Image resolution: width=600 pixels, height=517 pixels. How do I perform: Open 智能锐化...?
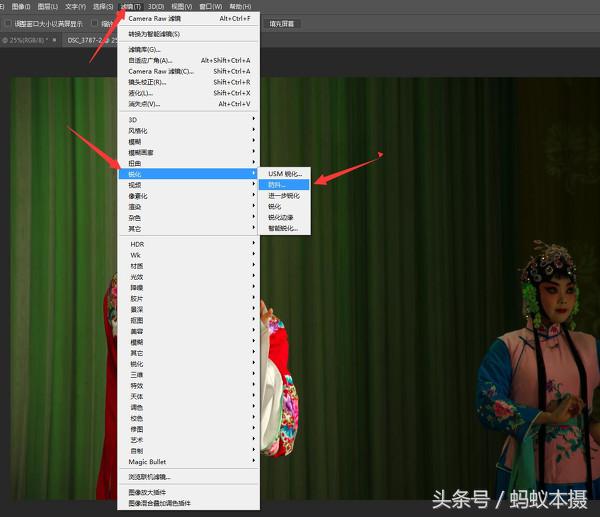click(285, 228)
